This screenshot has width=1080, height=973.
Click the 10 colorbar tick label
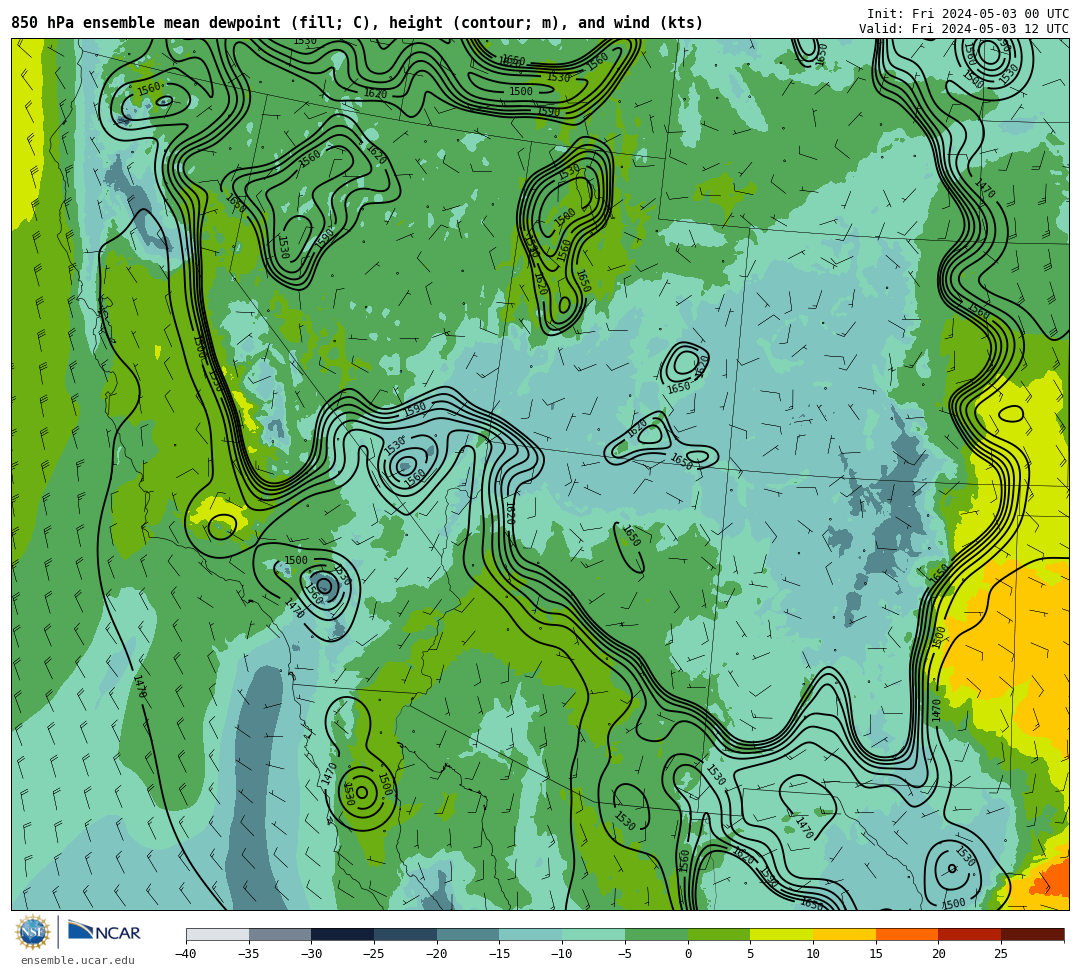pyautogui.click(x=813, y=954)
